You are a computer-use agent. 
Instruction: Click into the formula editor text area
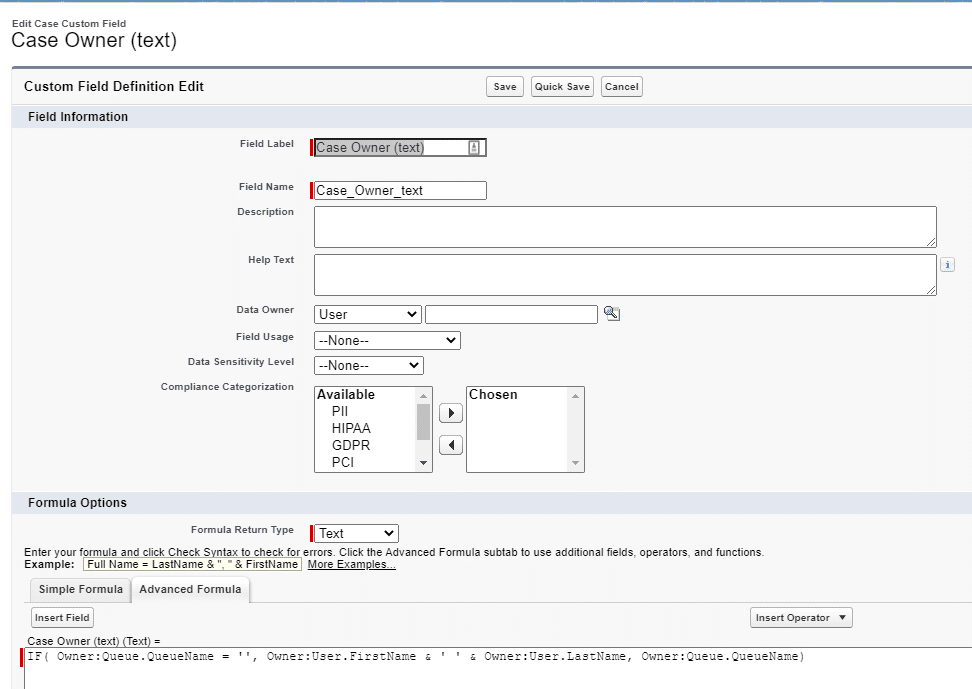tap(498, 669)
